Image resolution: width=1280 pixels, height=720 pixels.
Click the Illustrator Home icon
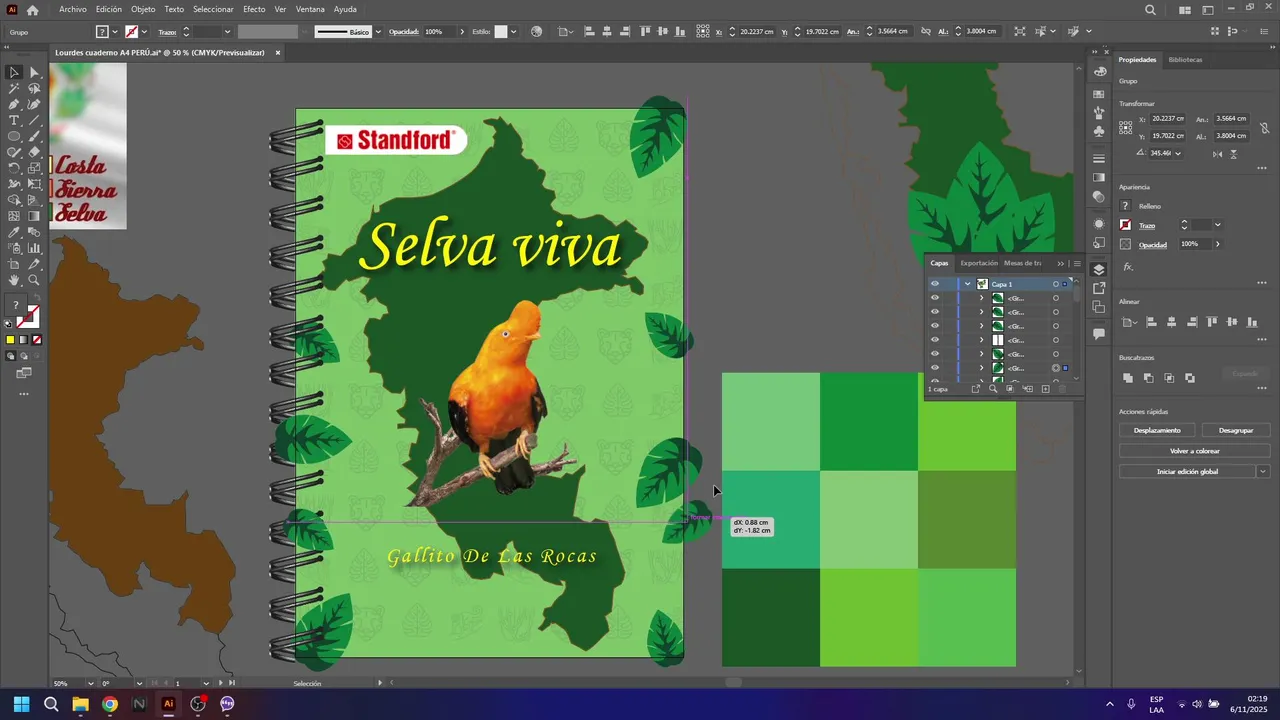[x=32, y=9]
